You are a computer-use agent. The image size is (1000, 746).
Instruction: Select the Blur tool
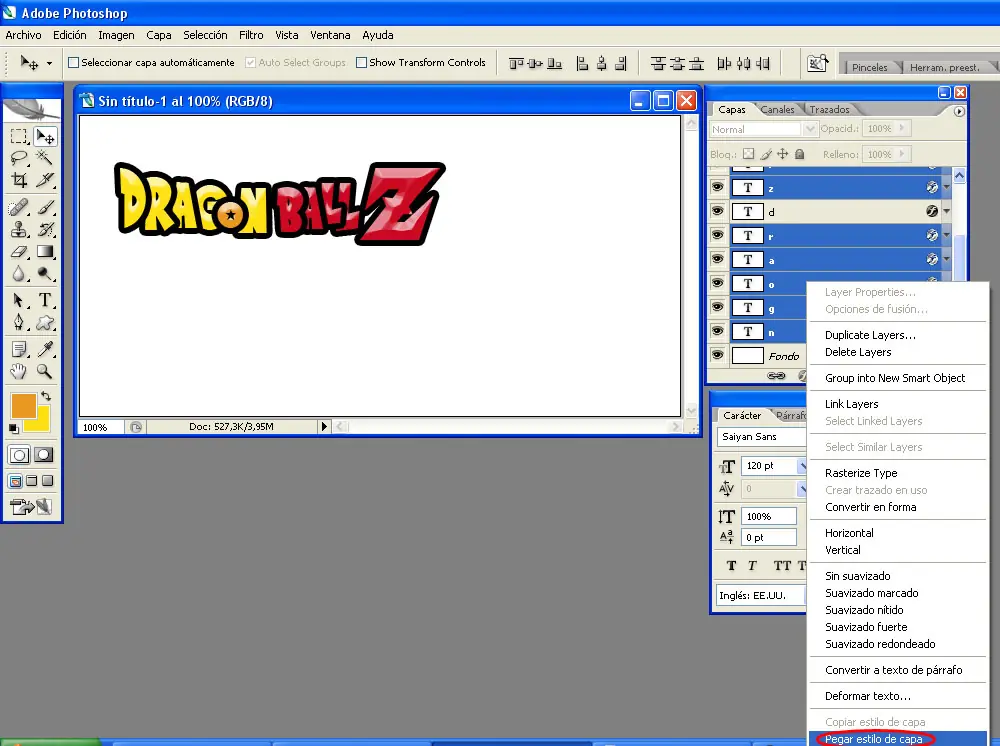pyautogui.click(x=19, y=274)
